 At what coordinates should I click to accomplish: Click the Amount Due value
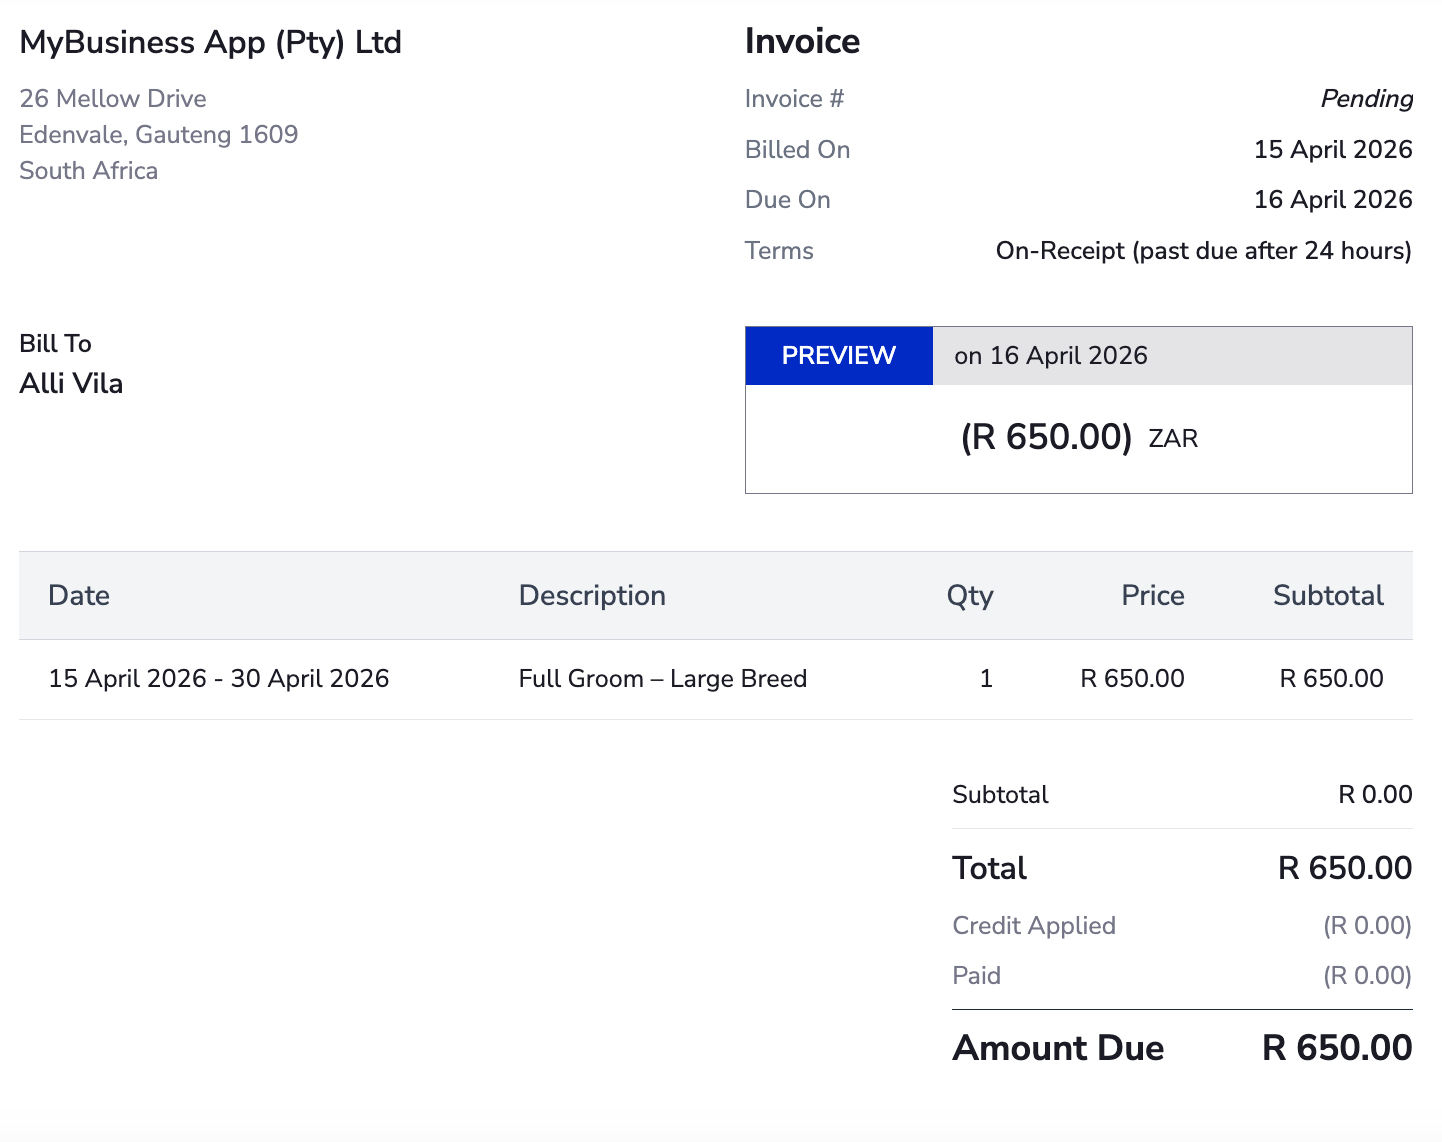tap(1336, 1048)
